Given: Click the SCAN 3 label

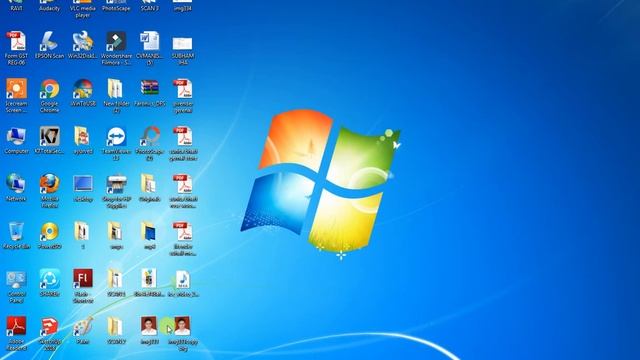Looking at the screenshot, I should pyautogui.click(x=149, y=8).
